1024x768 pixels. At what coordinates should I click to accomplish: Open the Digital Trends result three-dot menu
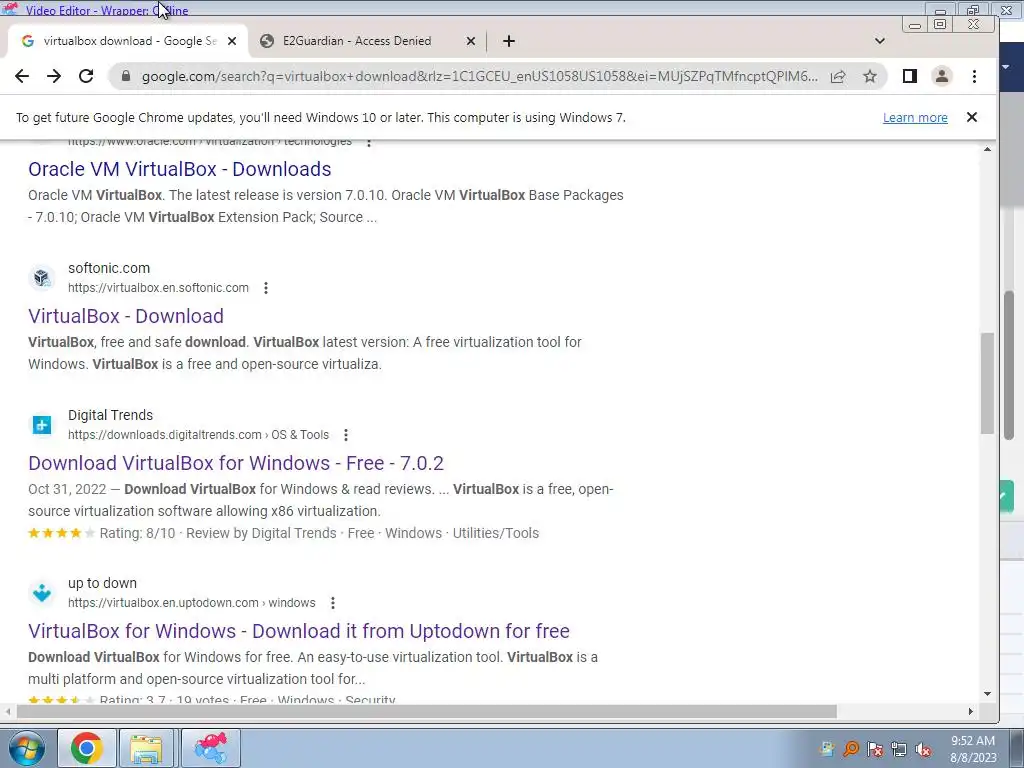click(346, 435)
